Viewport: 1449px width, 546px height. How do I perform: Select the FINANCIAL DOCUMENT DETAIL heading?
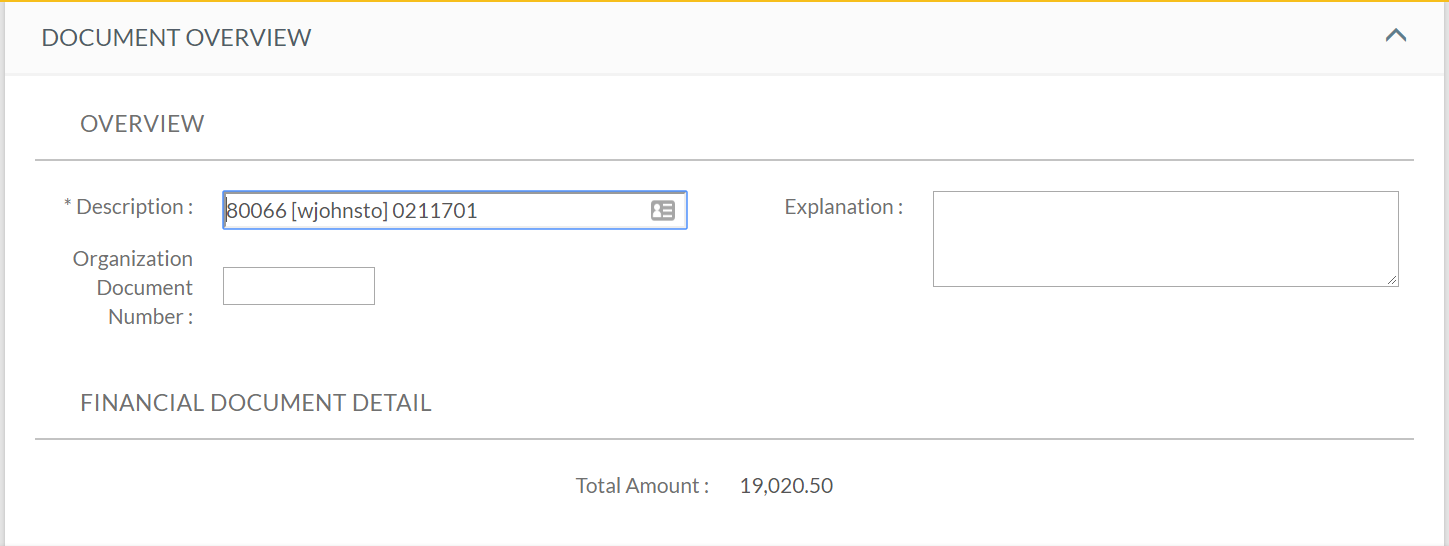tap(256, 403)
